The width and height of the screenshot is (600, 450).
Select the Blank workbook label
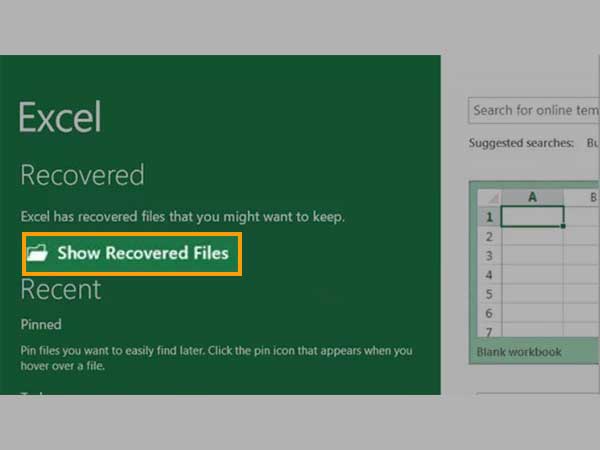tap(519, 352)
